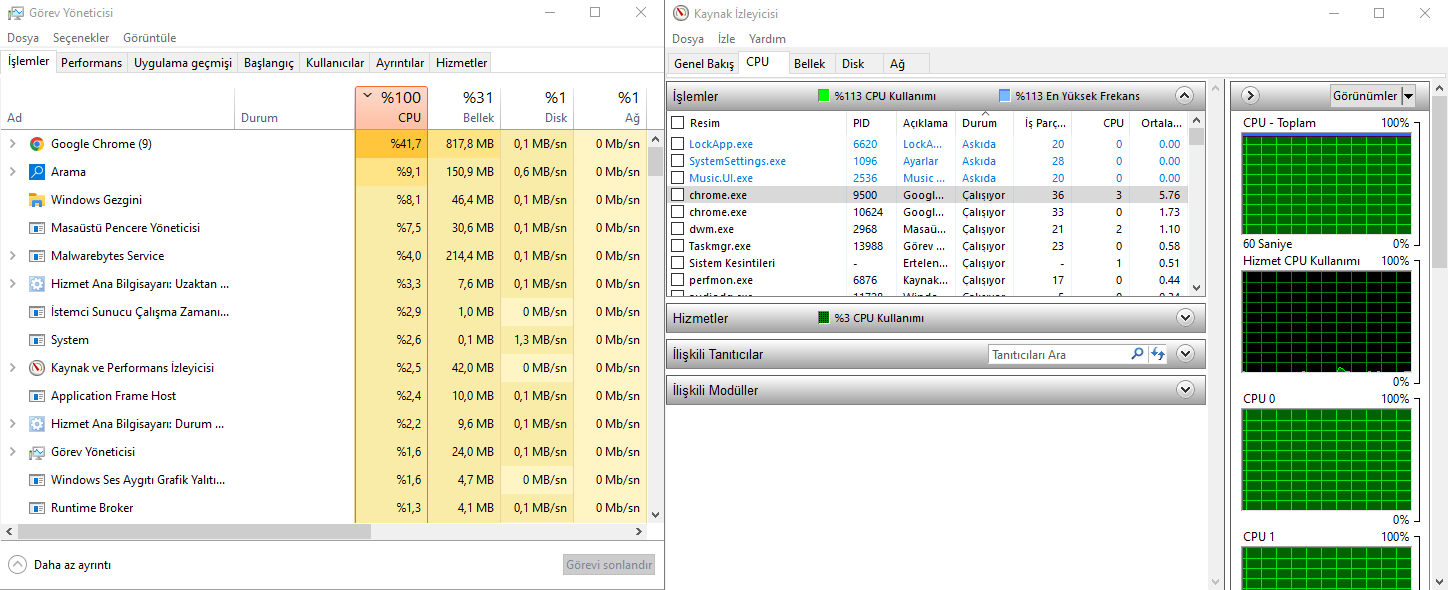
Task: Click the Kaynak ve Performans İzleyicisi process icon
Action: 37,368
